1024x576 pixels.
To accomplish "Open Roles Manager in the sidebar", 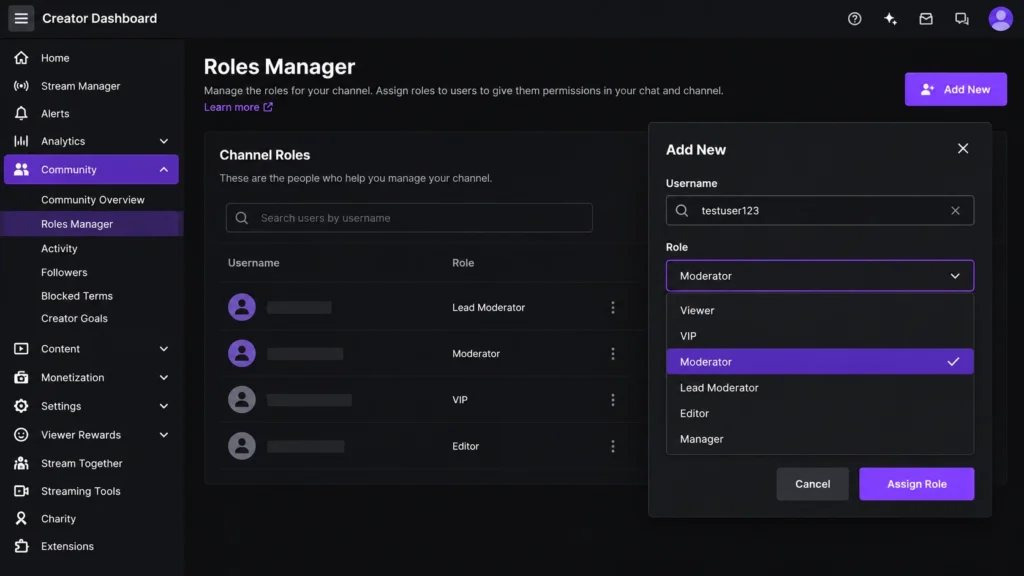I will (x=77, y=224).
